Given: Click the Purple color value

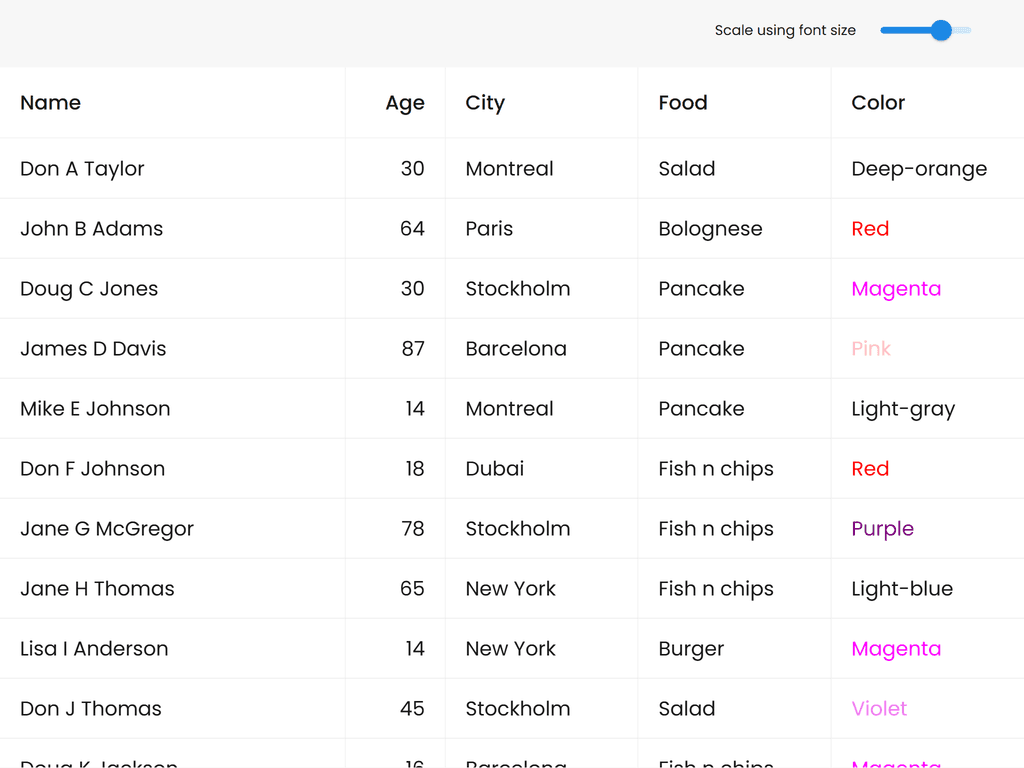Looking at the screenshot, I should pyautogui.click(x=882, y=529).
